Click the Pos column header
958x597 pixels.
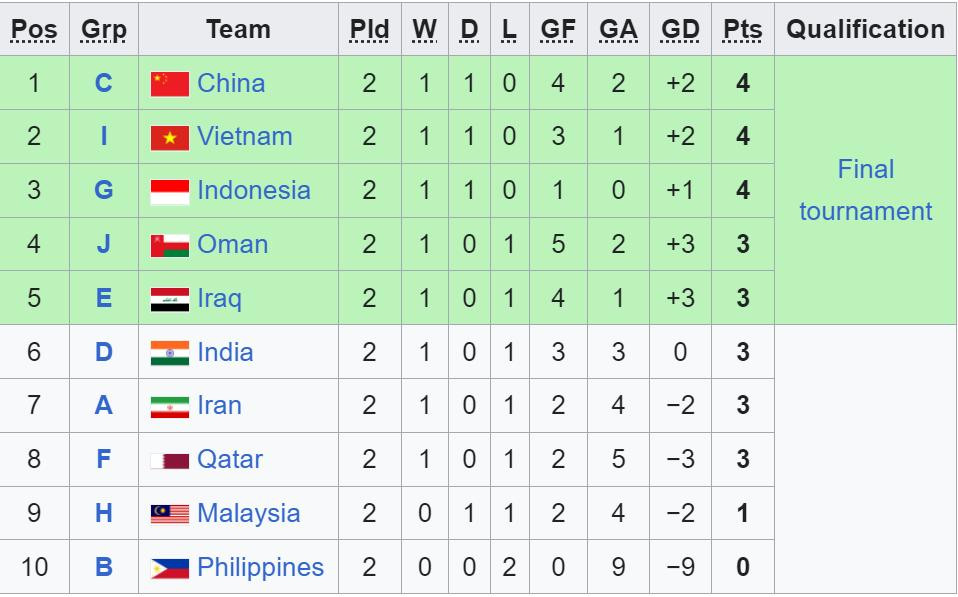click(x=34, y=30)
